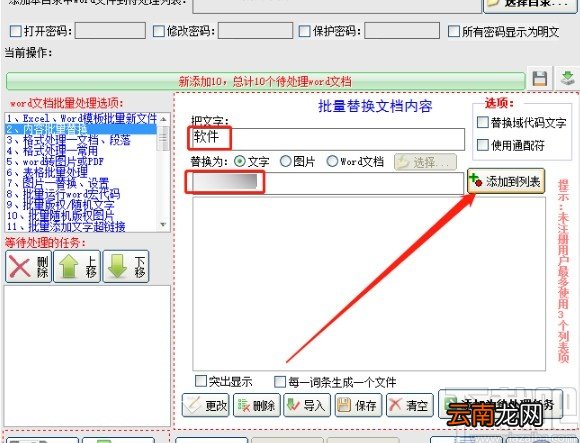The width and height of the screenshot is (580, 443).
Task: Check 突出显示 checkbox
Action: point(200,381)
